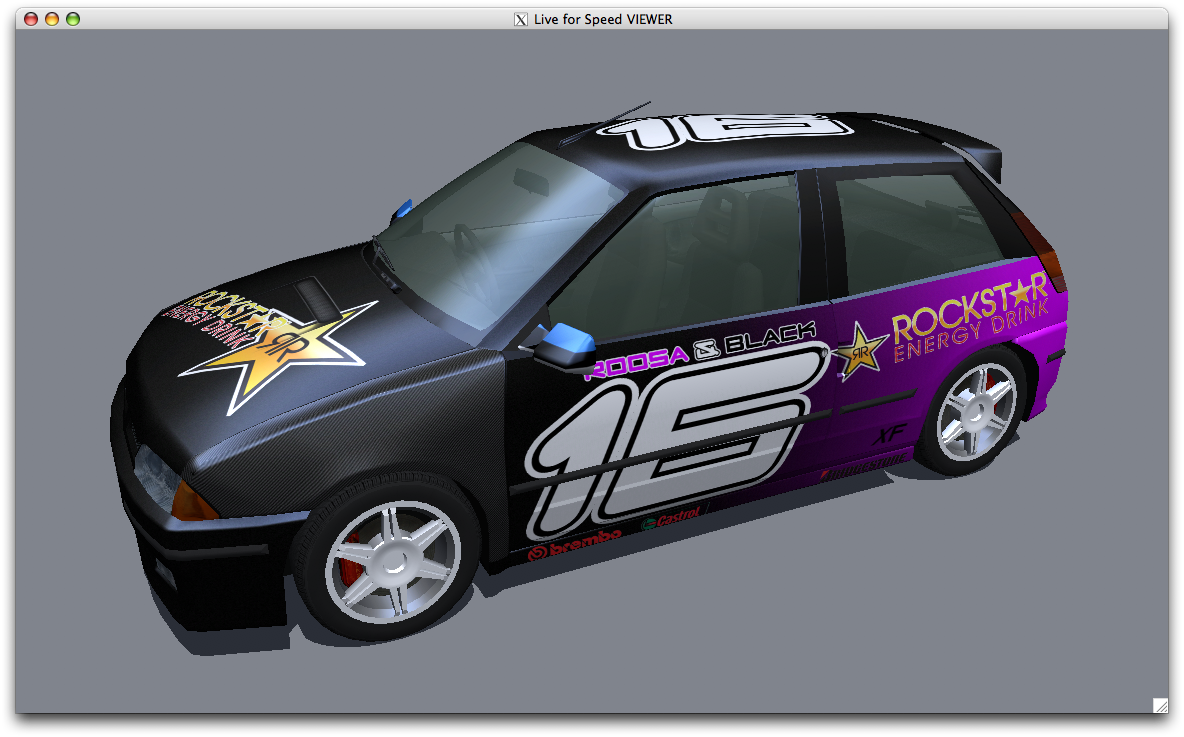Zoom the window using green button
Viewport: 1184px width, 737px height.
(x=73, y=19)
